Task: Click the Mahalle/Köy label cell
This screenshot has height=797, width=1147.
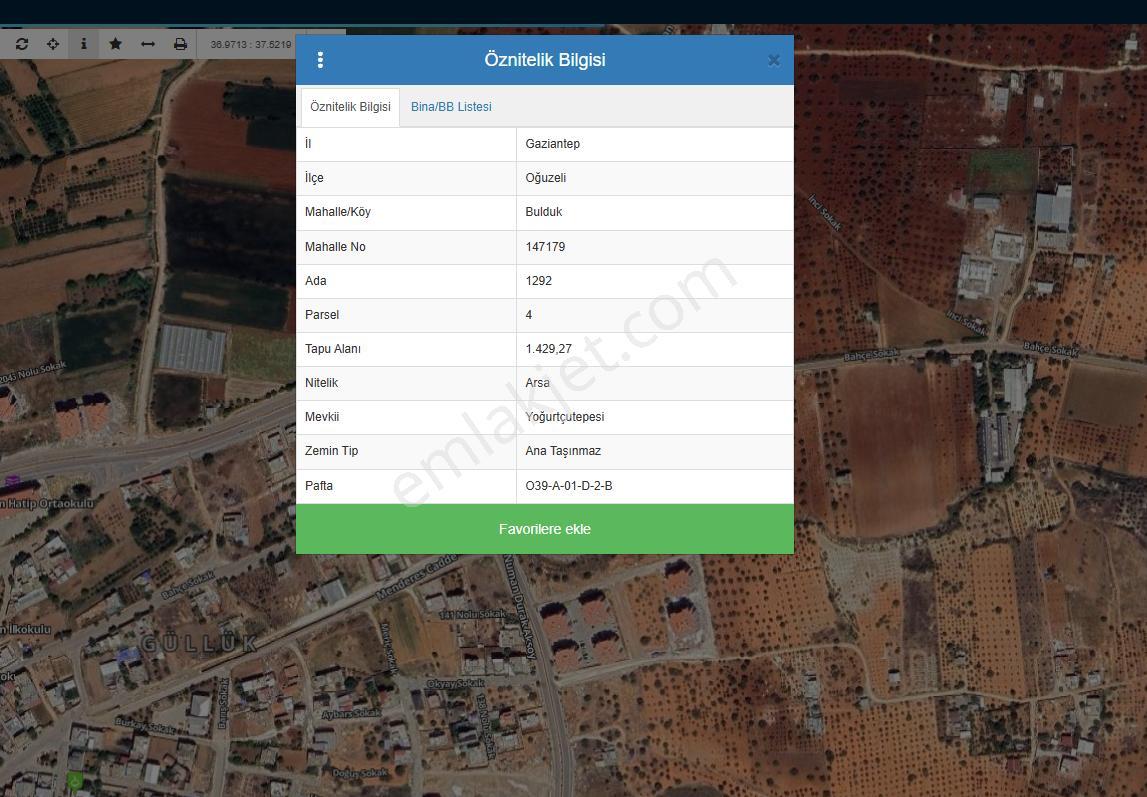Action: tap(406, 212)
